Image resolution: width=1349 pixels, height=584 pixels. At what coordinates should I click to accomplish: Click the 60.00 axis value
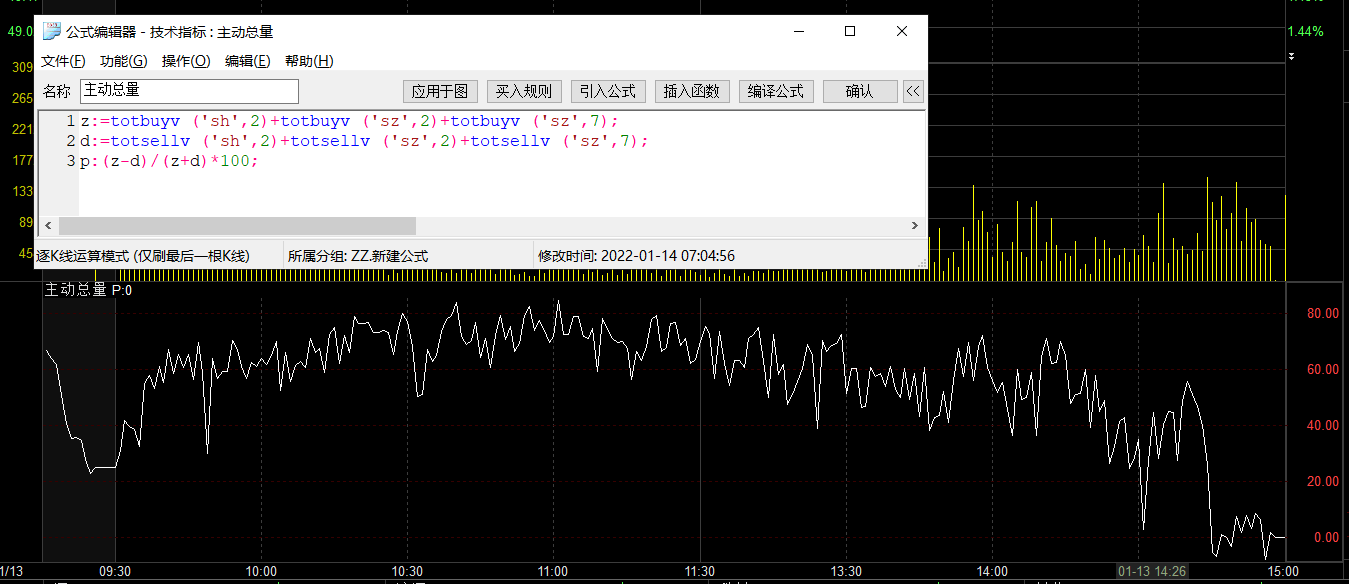pyautogui.click(x=1322, y=370)
